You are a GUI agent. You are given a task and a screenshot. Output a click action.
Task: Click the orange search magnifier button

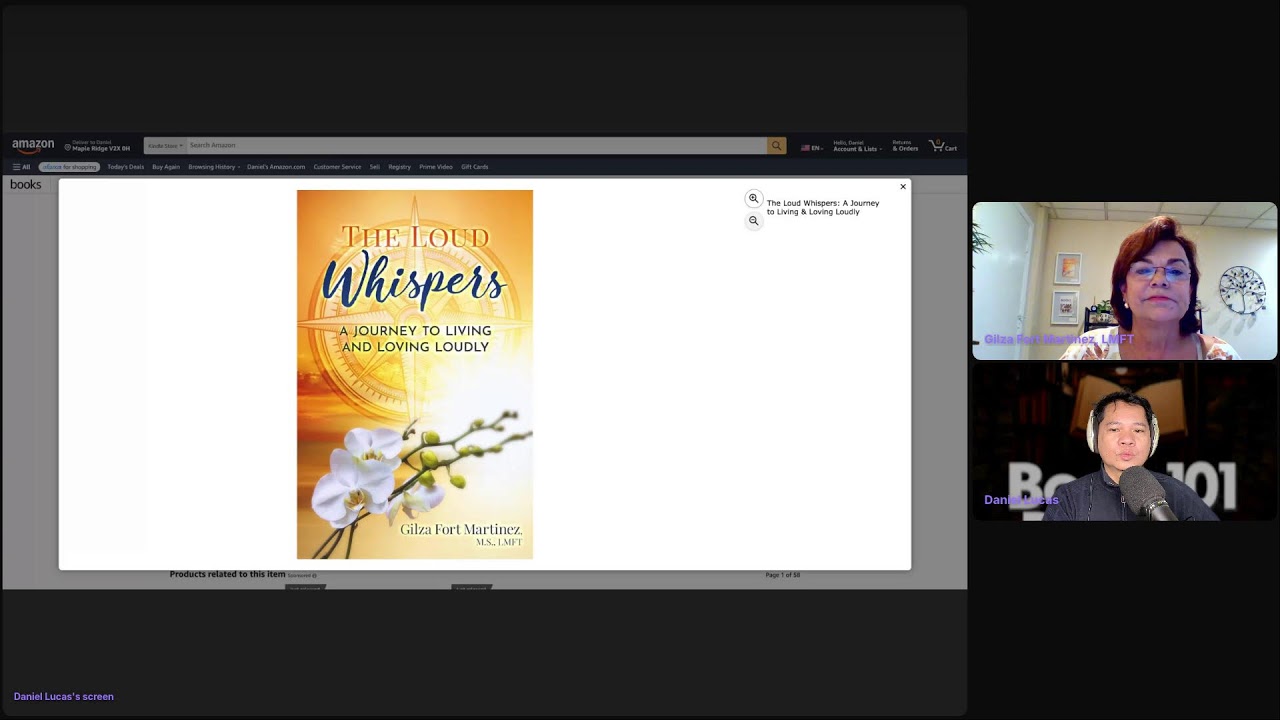click(x=777, y=146)
